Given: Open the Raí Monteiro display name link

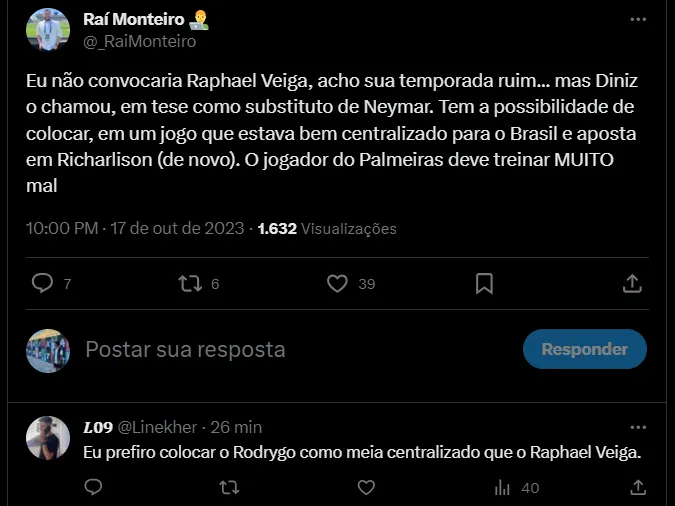Looking at the screenshot, I should pyautogui.click(x=139, y=19).
